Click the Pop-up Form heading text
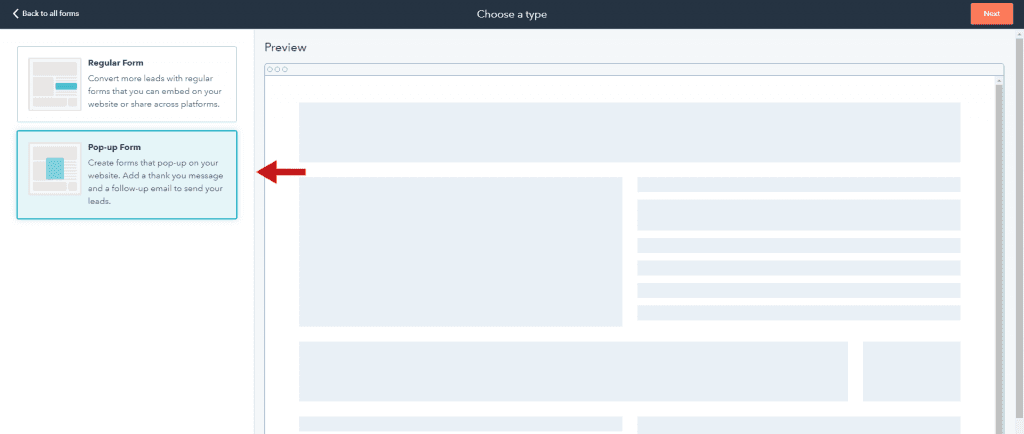Screen dimensions: 1024x434 coord(114,147)
